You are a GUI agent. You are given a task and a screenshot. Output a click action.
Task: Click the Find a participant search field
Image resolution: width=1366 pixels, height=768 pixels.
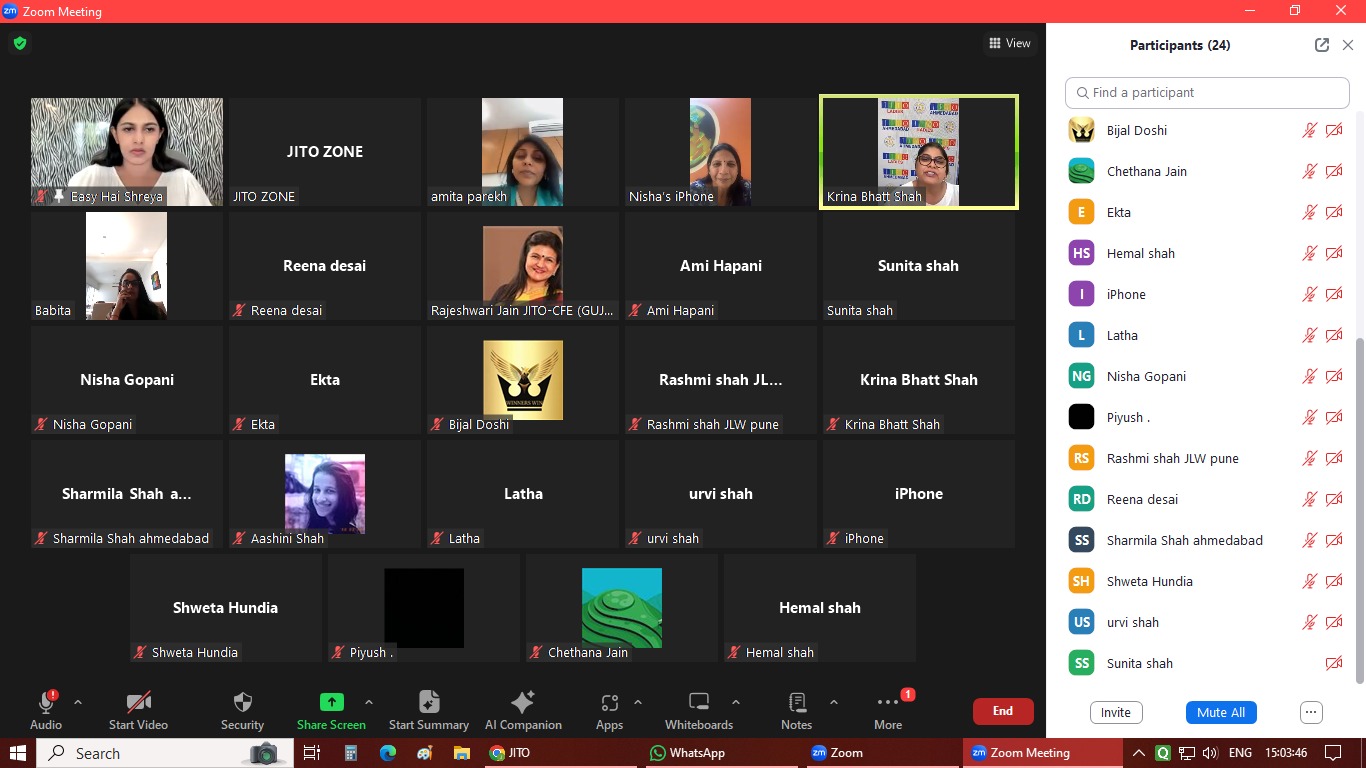tap(1207, 93)
